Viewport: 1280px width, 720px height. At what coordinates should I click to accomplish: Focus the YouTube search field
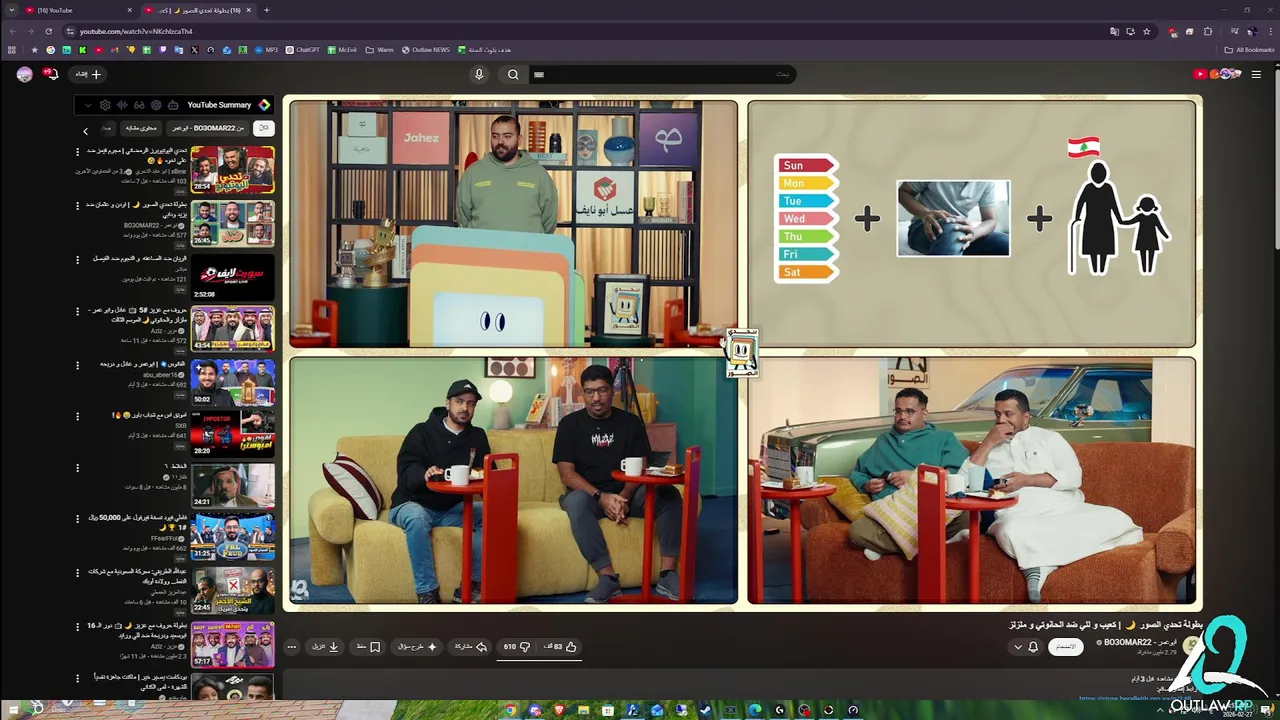click(x=665, y=74)
